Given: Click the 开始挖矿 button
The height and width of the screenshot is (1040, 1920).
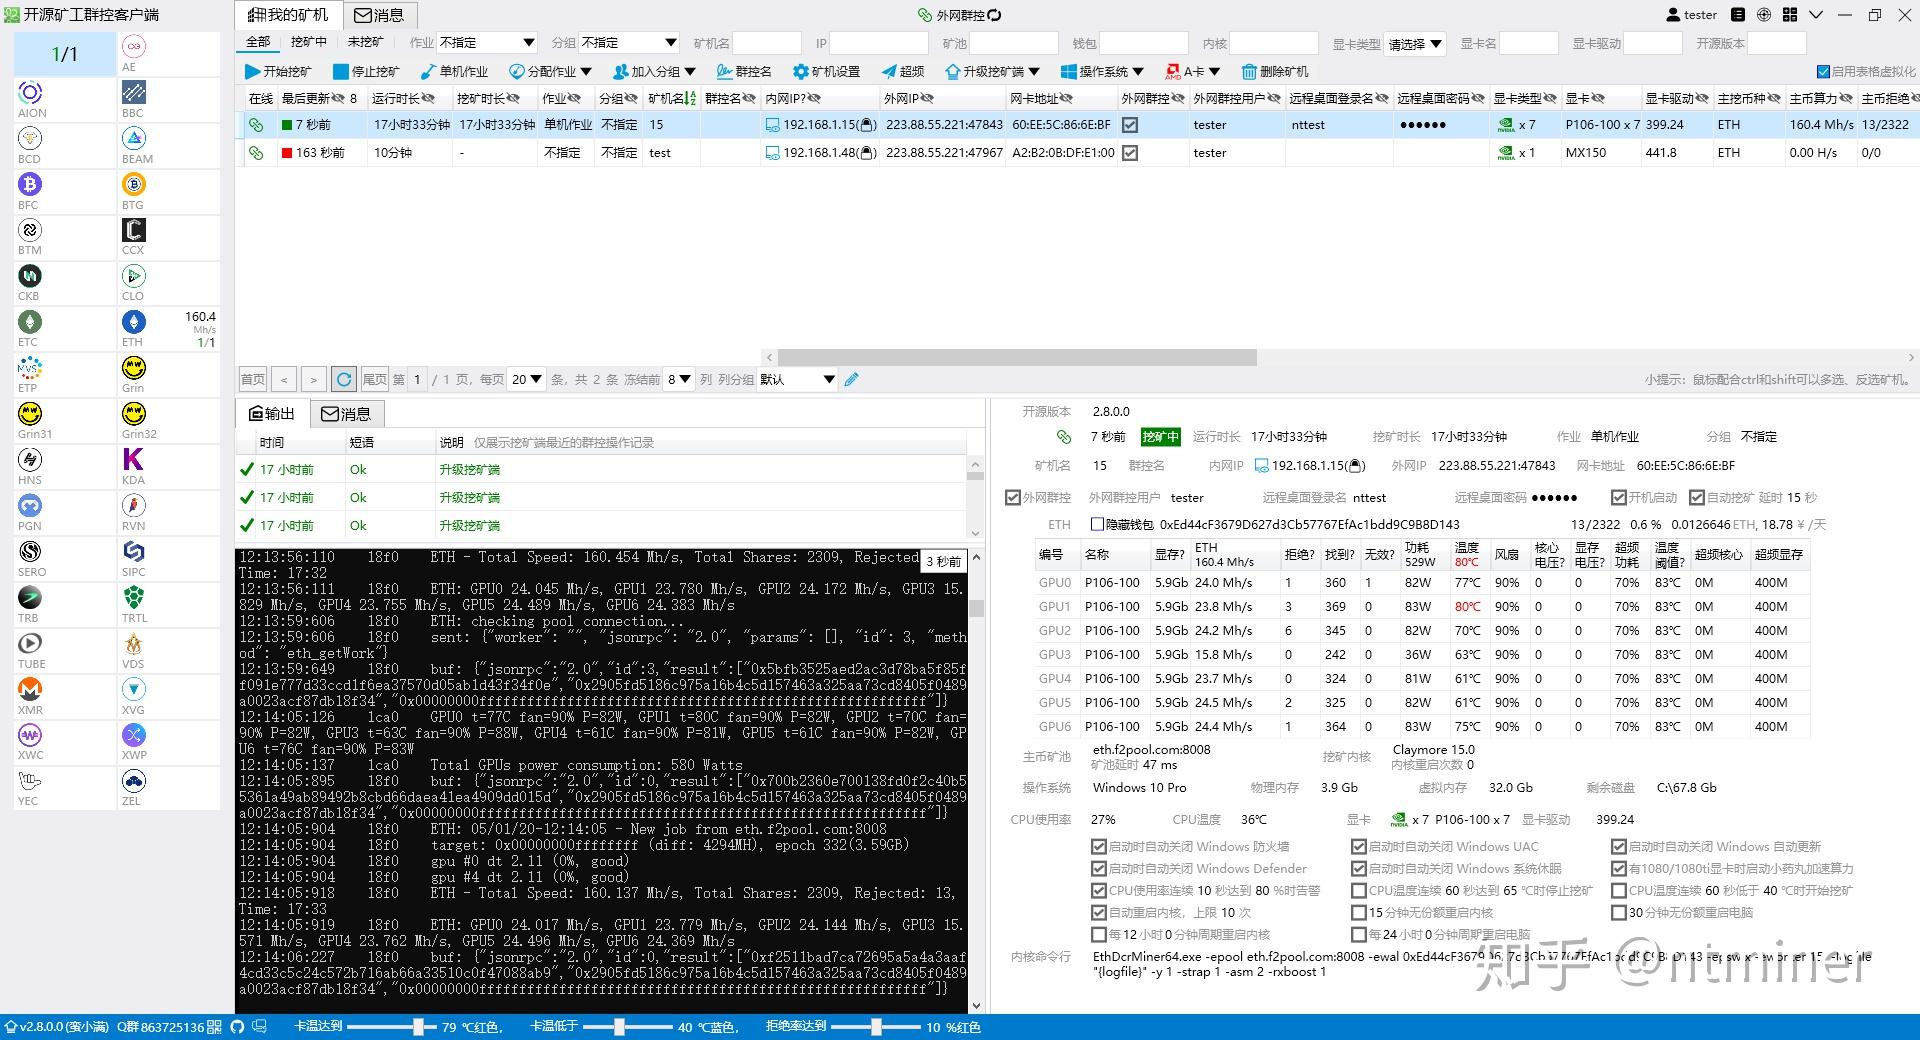Looking at the screenshot, I should [x=278, y=72].
